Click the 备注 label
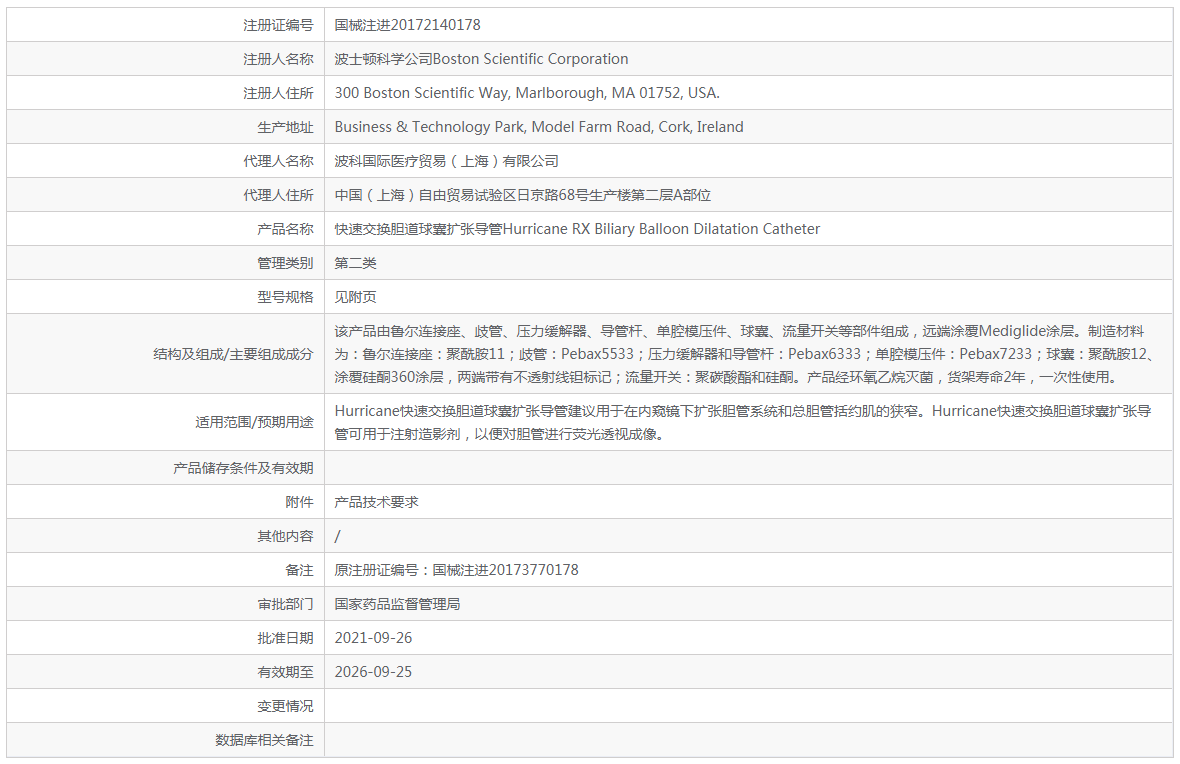 click(x=300, y=570)
